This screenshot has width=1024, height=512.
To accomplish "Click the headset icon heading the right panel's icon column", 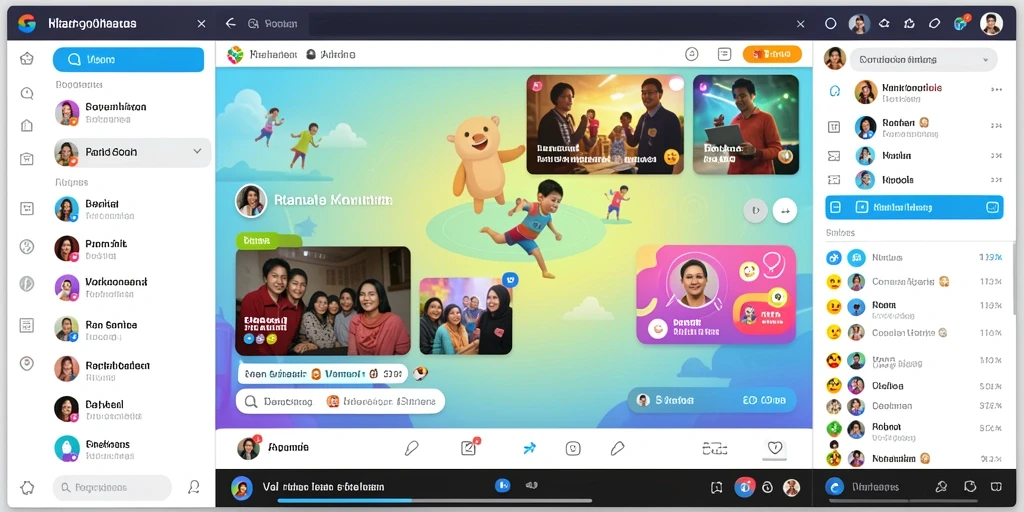I will pyautogui.click(x=834, y=91).
